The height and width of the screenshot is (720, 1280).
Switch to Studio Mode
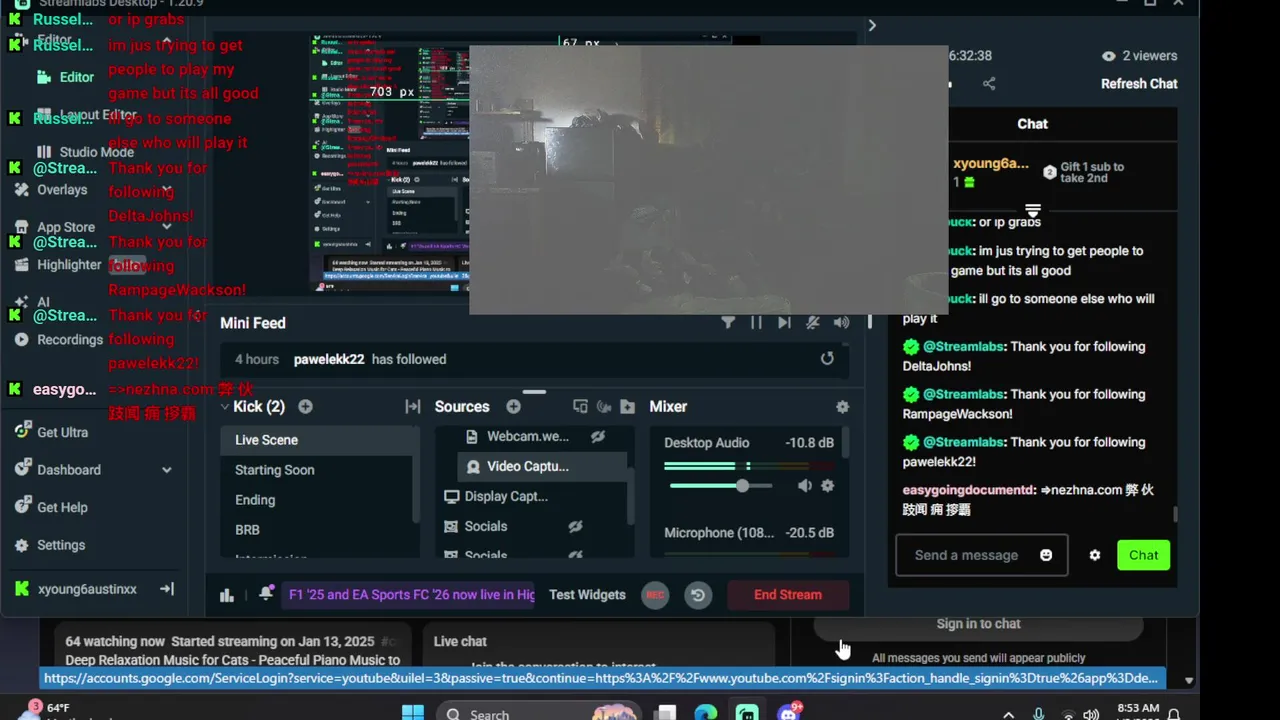[x=96, y=152]
